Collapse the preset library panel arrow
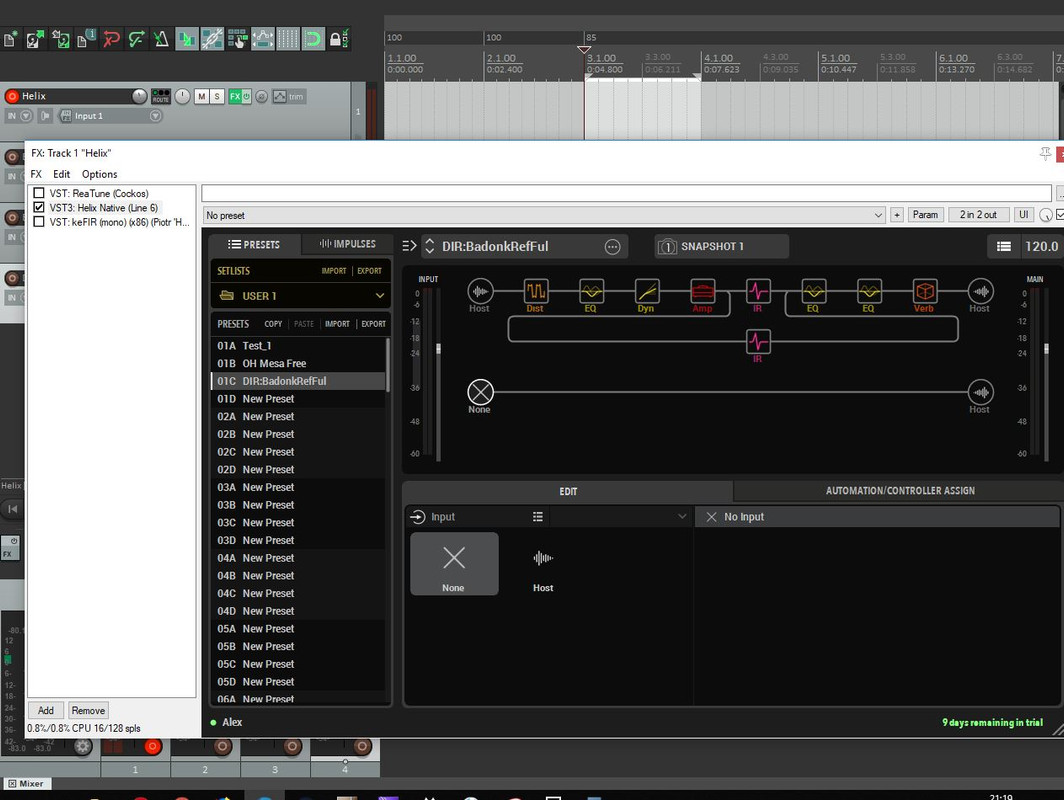1064x800 pixels. [408, 246]
